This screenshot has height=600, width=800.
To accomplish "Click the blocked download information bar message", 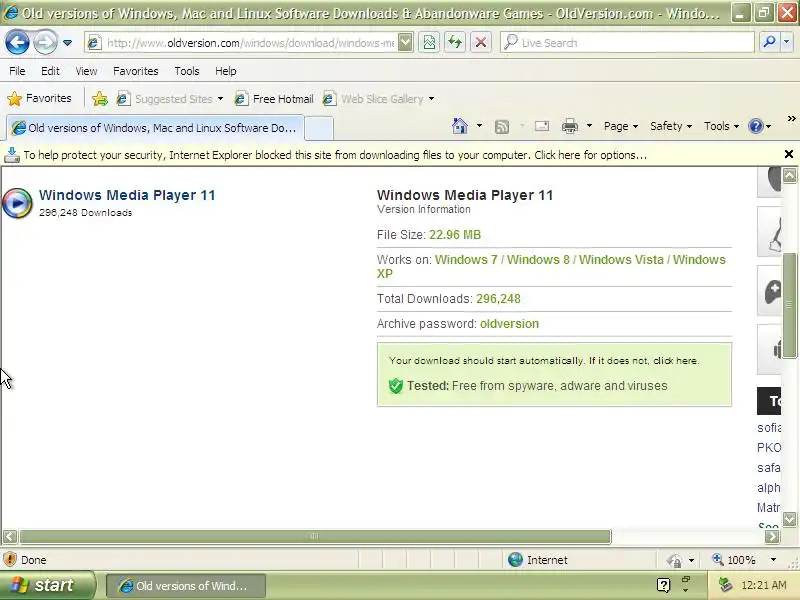I will [335, 155].
